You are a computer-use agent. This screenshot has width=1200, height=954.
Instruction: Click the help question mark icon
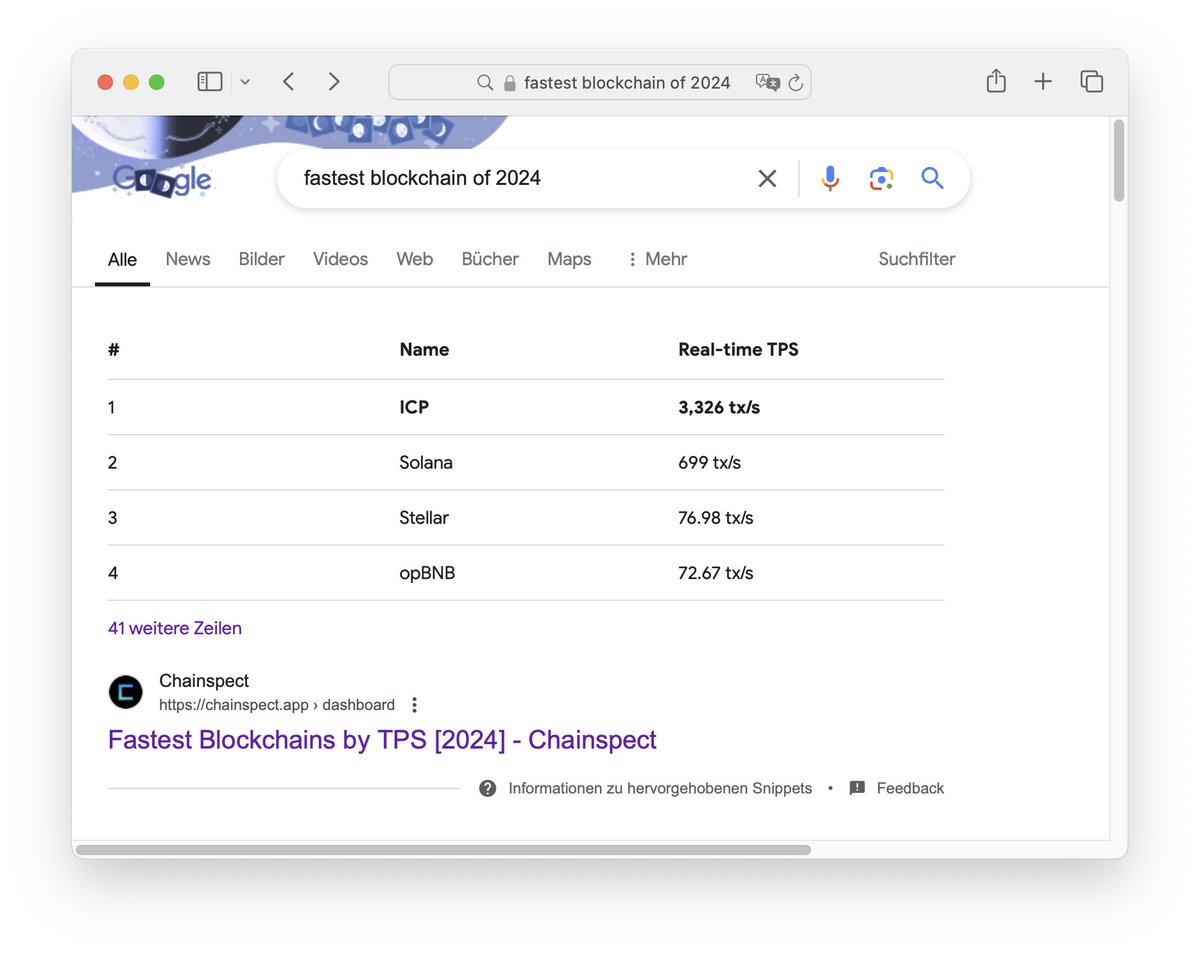pos(488,788)
